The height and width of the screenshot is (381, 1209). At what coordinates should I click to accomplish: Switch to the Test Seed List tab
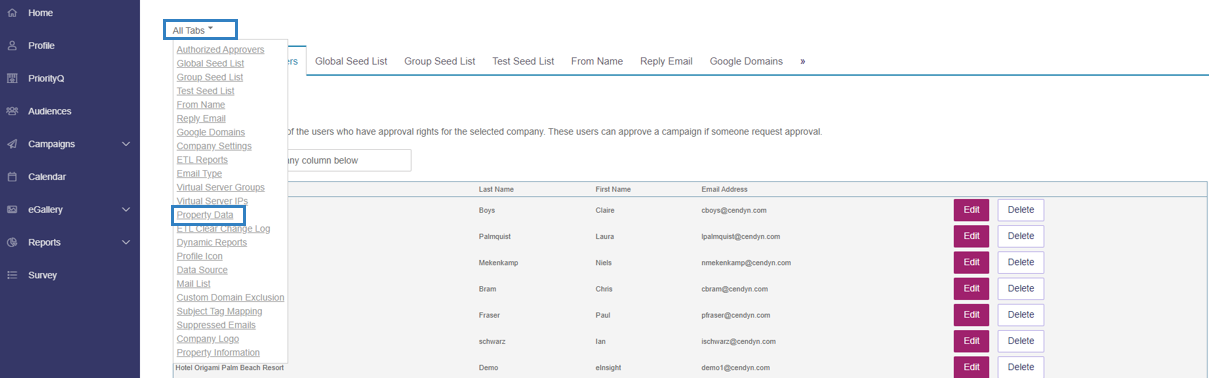(x=523, y=61)
